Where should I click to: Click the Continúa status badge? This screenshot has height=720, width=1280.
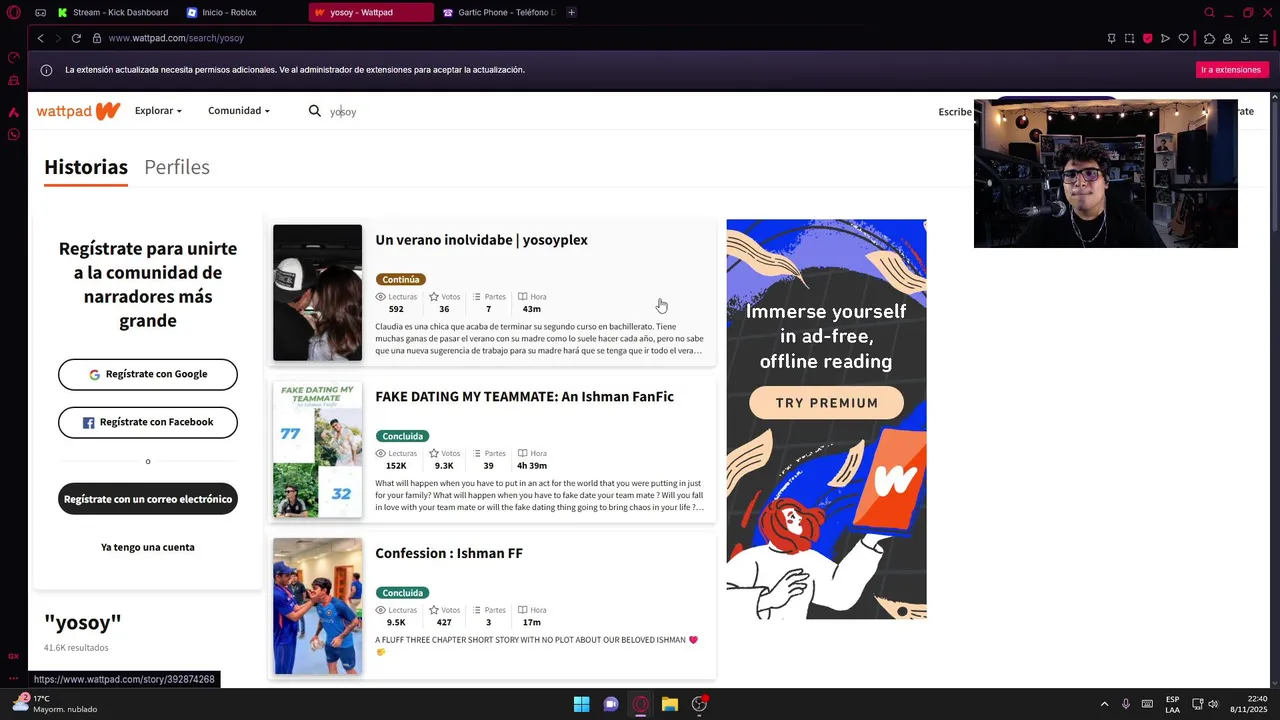click(x=401, y=279)
